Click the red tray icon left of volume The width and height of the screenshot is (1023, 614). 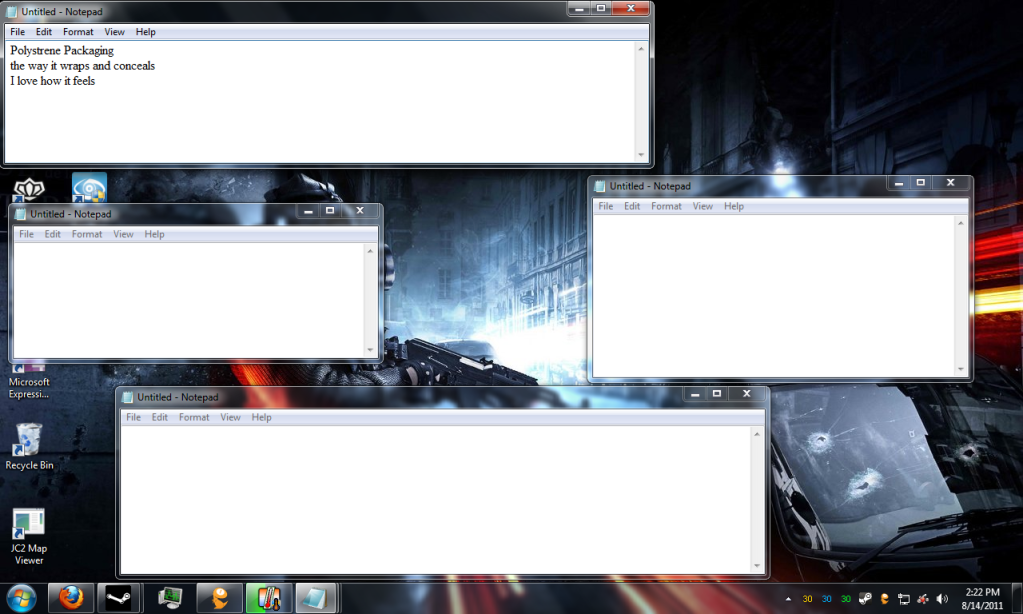pyautogui.click(x=923, y=599)
